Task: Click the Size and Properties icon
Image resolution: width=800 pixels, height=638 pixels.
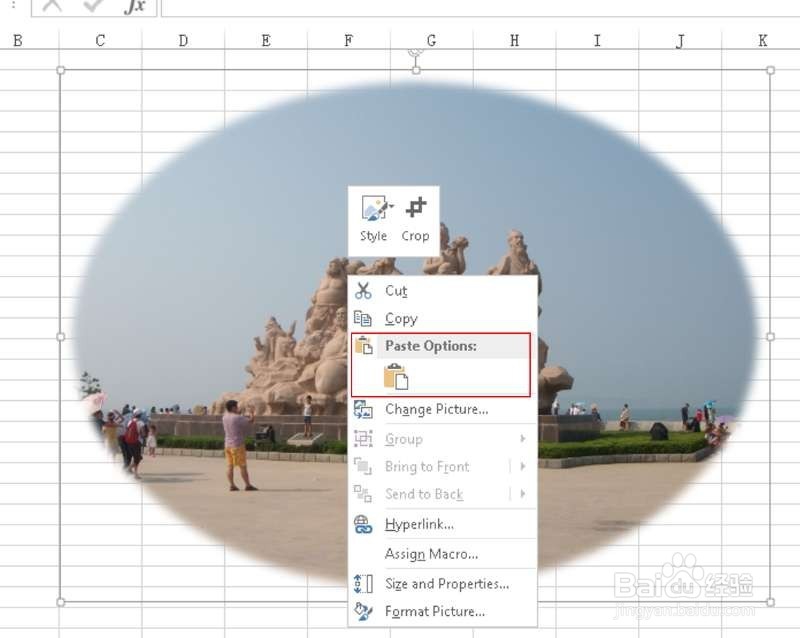Action: click(363, 584)
